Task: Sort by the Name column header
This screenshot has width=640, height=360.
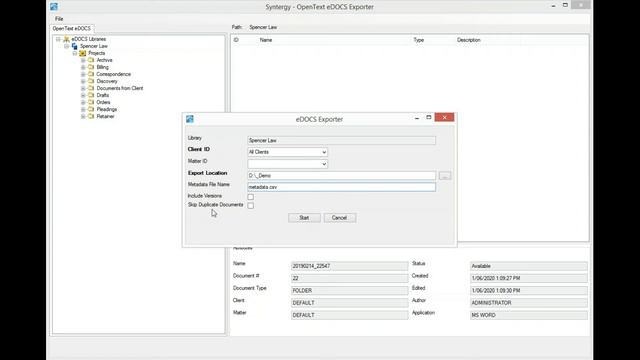Action: coord(266,40)
